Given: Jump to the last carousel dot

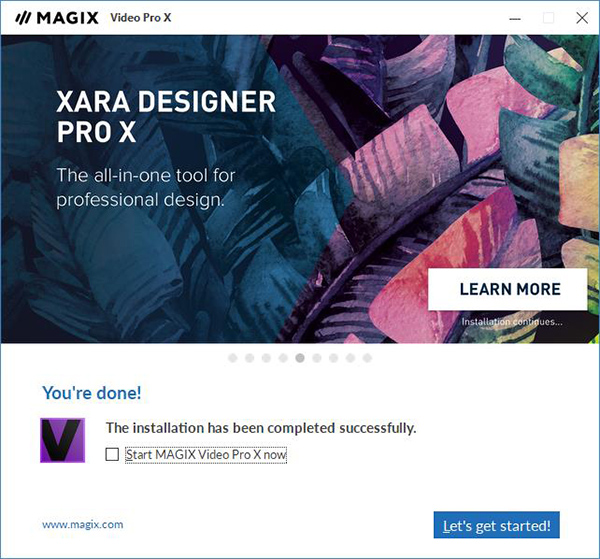Looking at the screenshot, I should 367,358.
